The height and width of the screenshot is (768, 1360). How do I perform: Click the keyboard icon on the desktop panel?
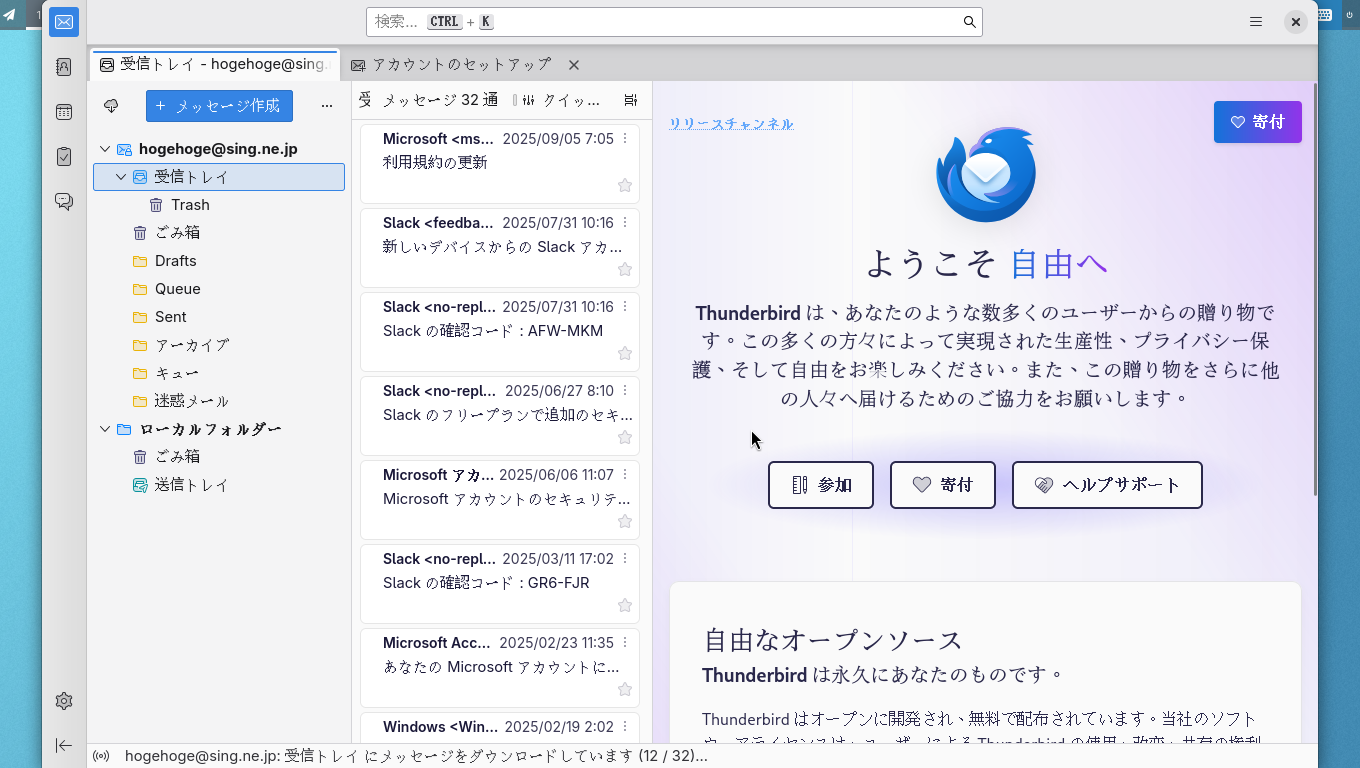1324,15
